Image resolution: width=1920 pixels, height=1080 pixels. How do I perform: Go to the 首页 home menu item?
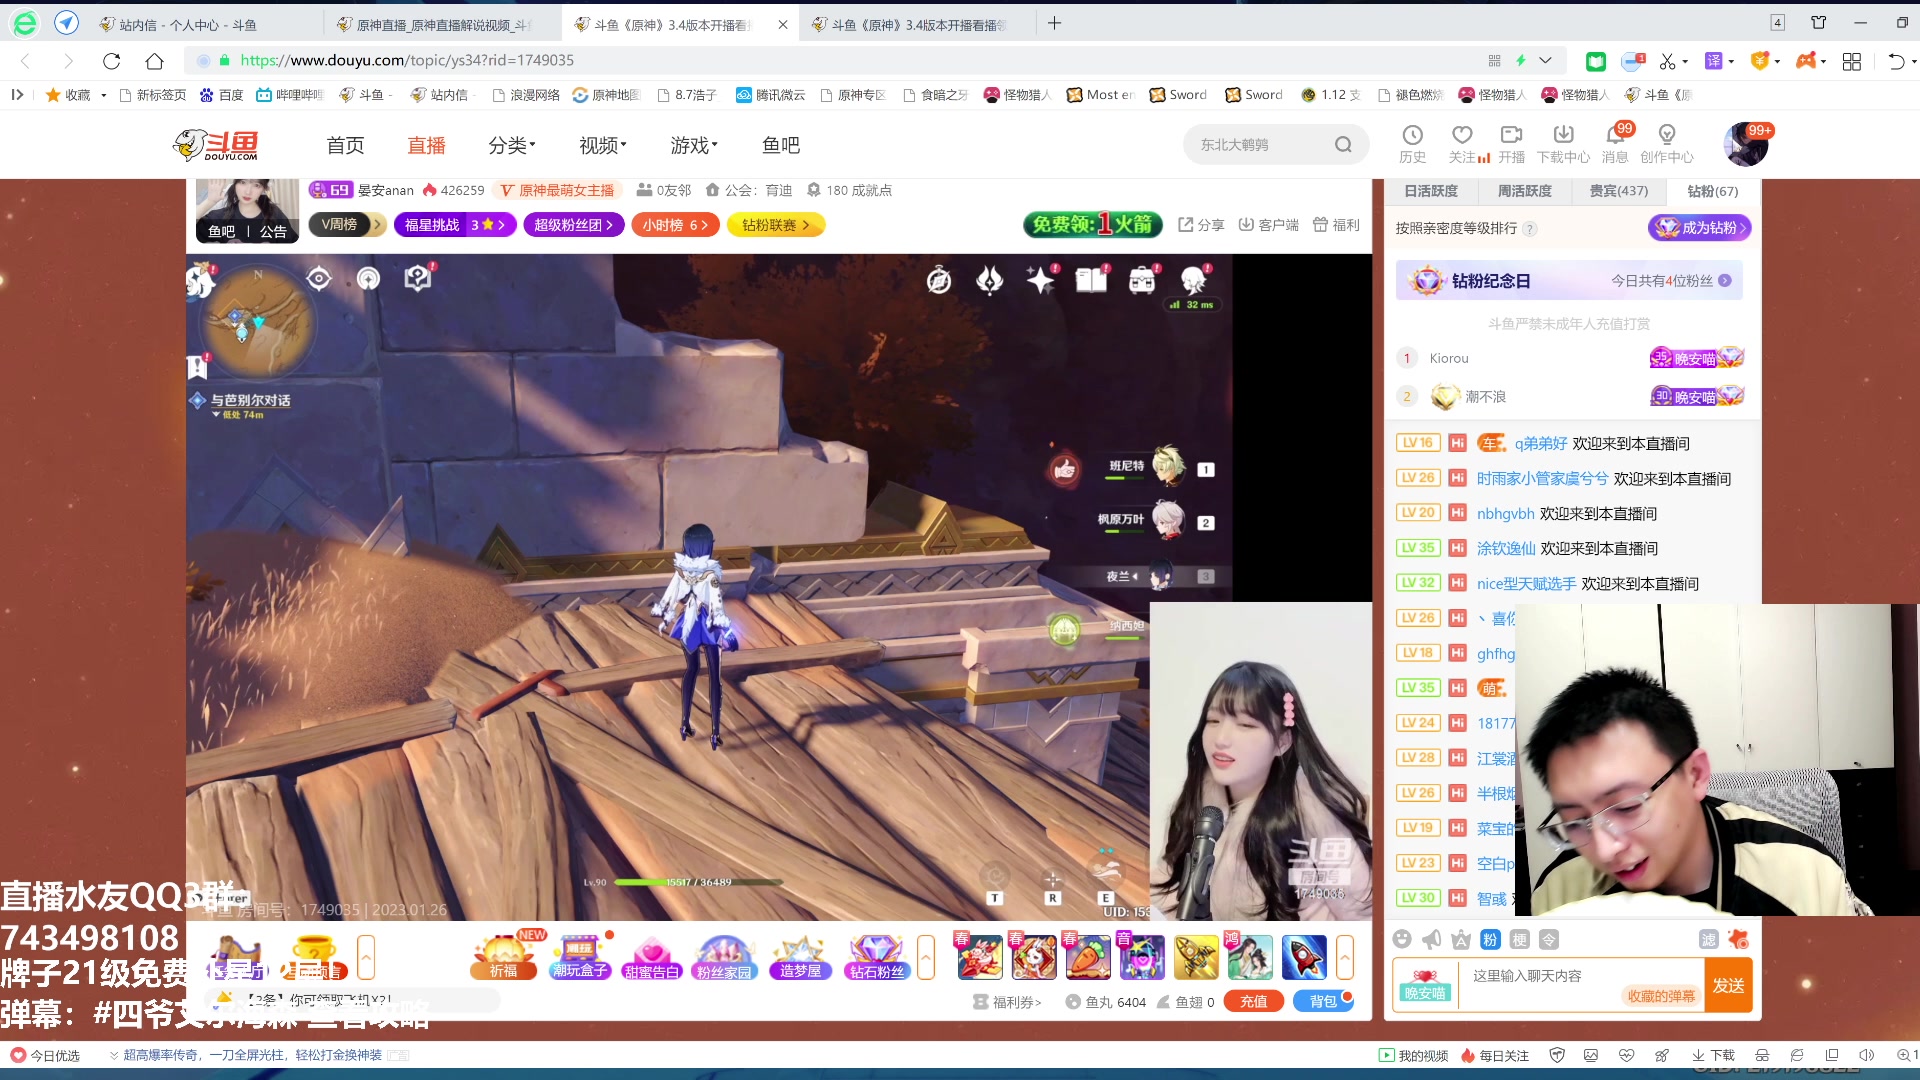[x=345, y=145]
